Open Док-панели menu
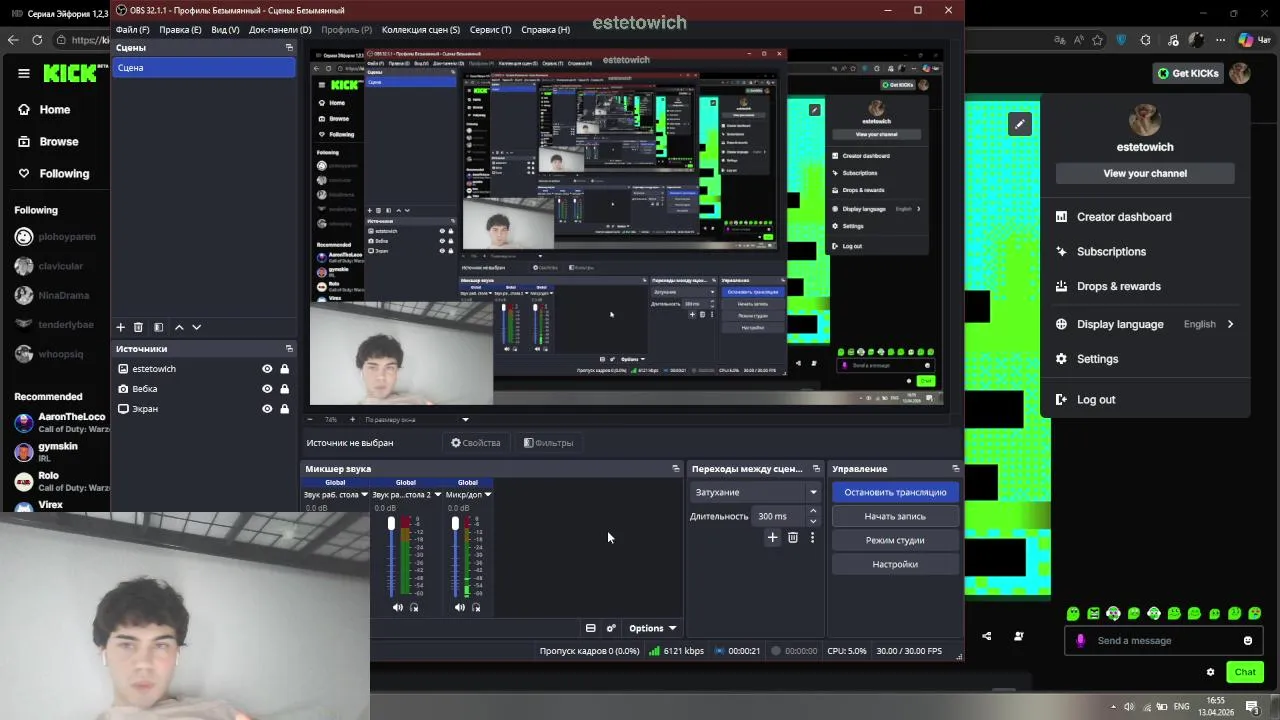Screen dimensions: 1280x720 pos(280,30)
